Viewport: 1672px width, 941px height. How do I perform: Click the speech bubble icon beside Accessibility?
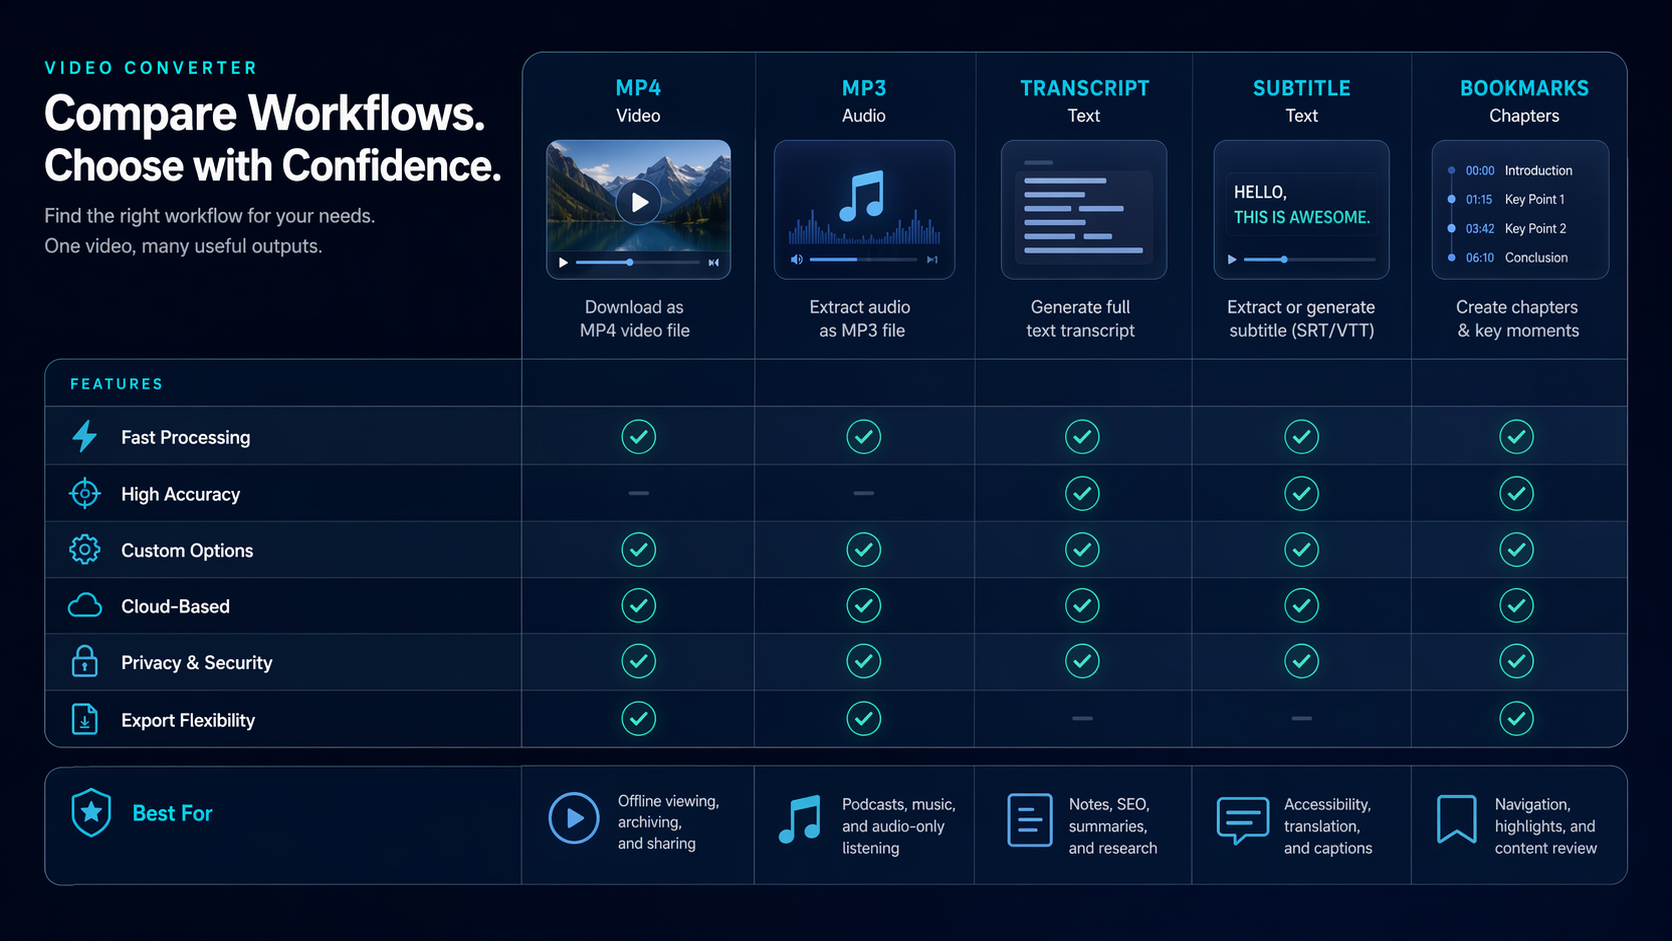[x=1243, y=820]
